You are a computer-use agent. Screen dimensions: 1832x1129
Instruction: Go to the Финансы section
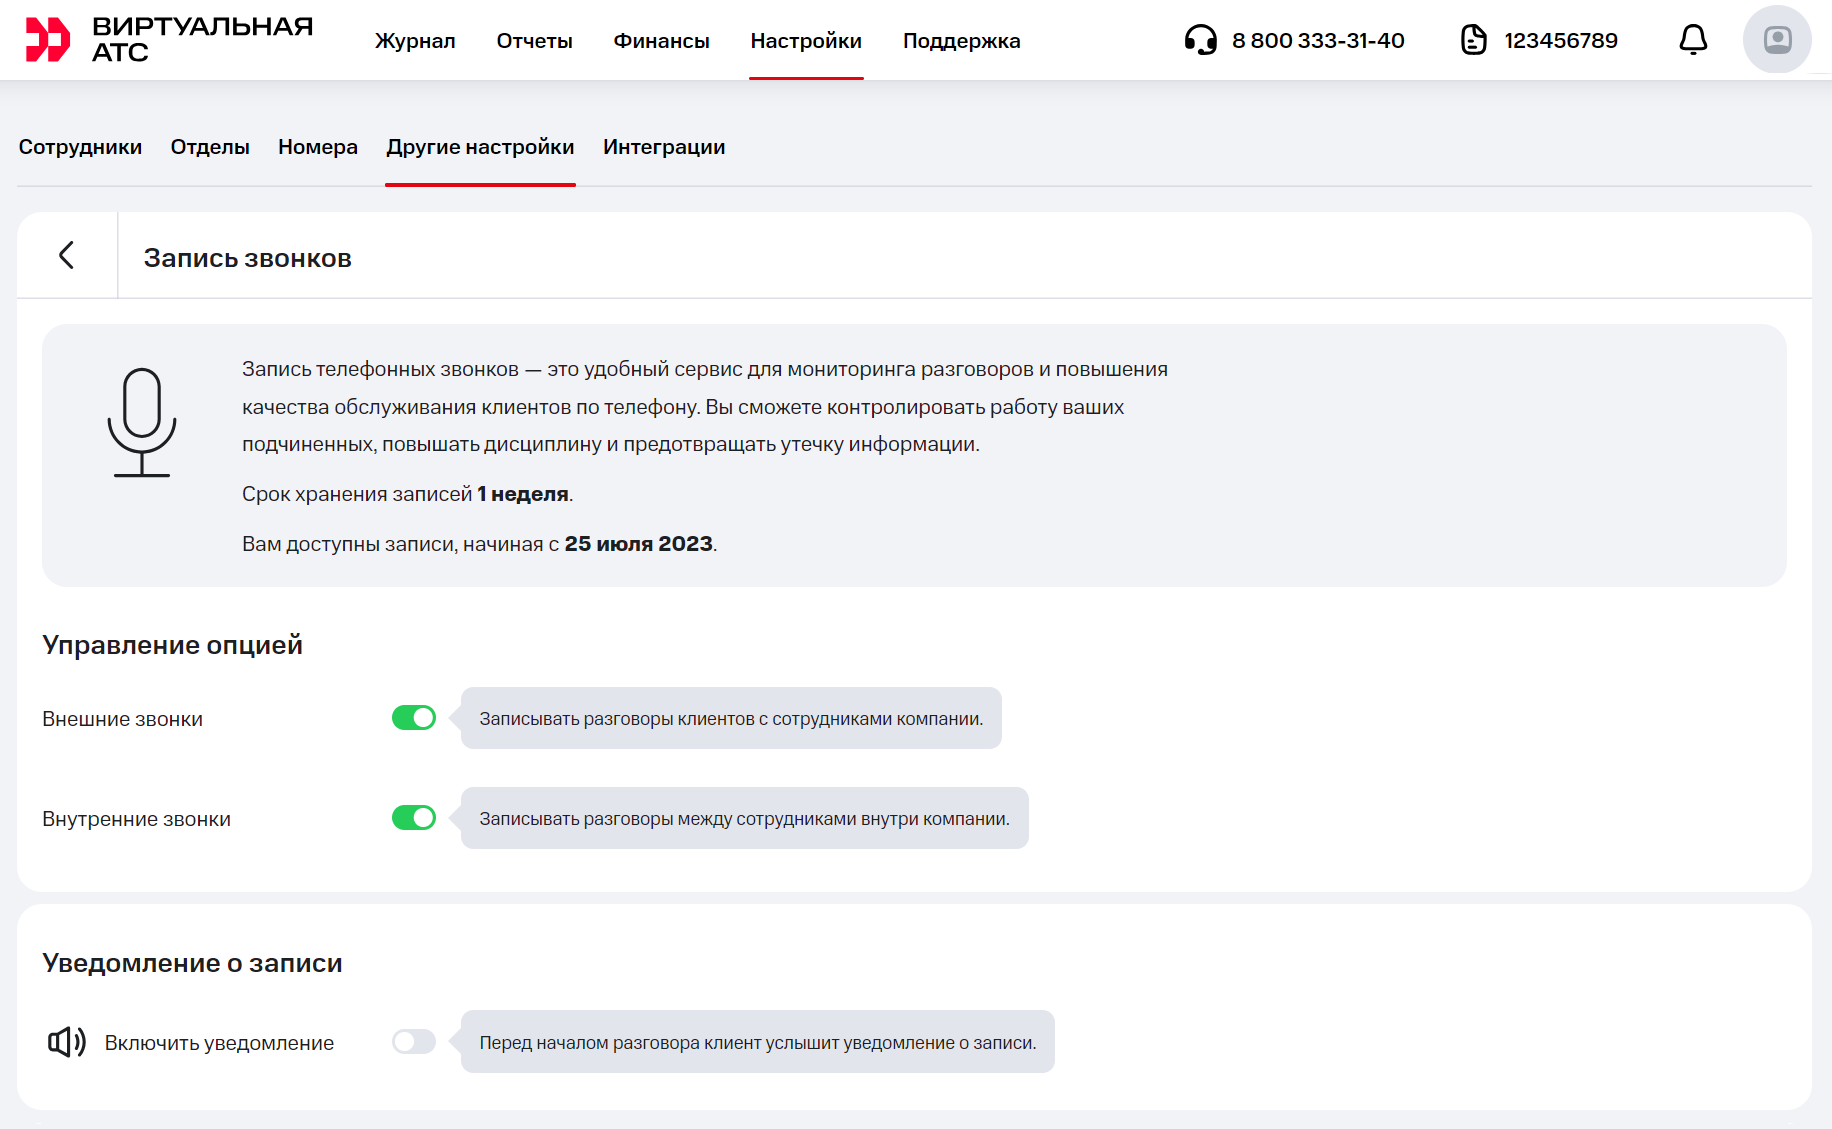(x=661, y=41)
